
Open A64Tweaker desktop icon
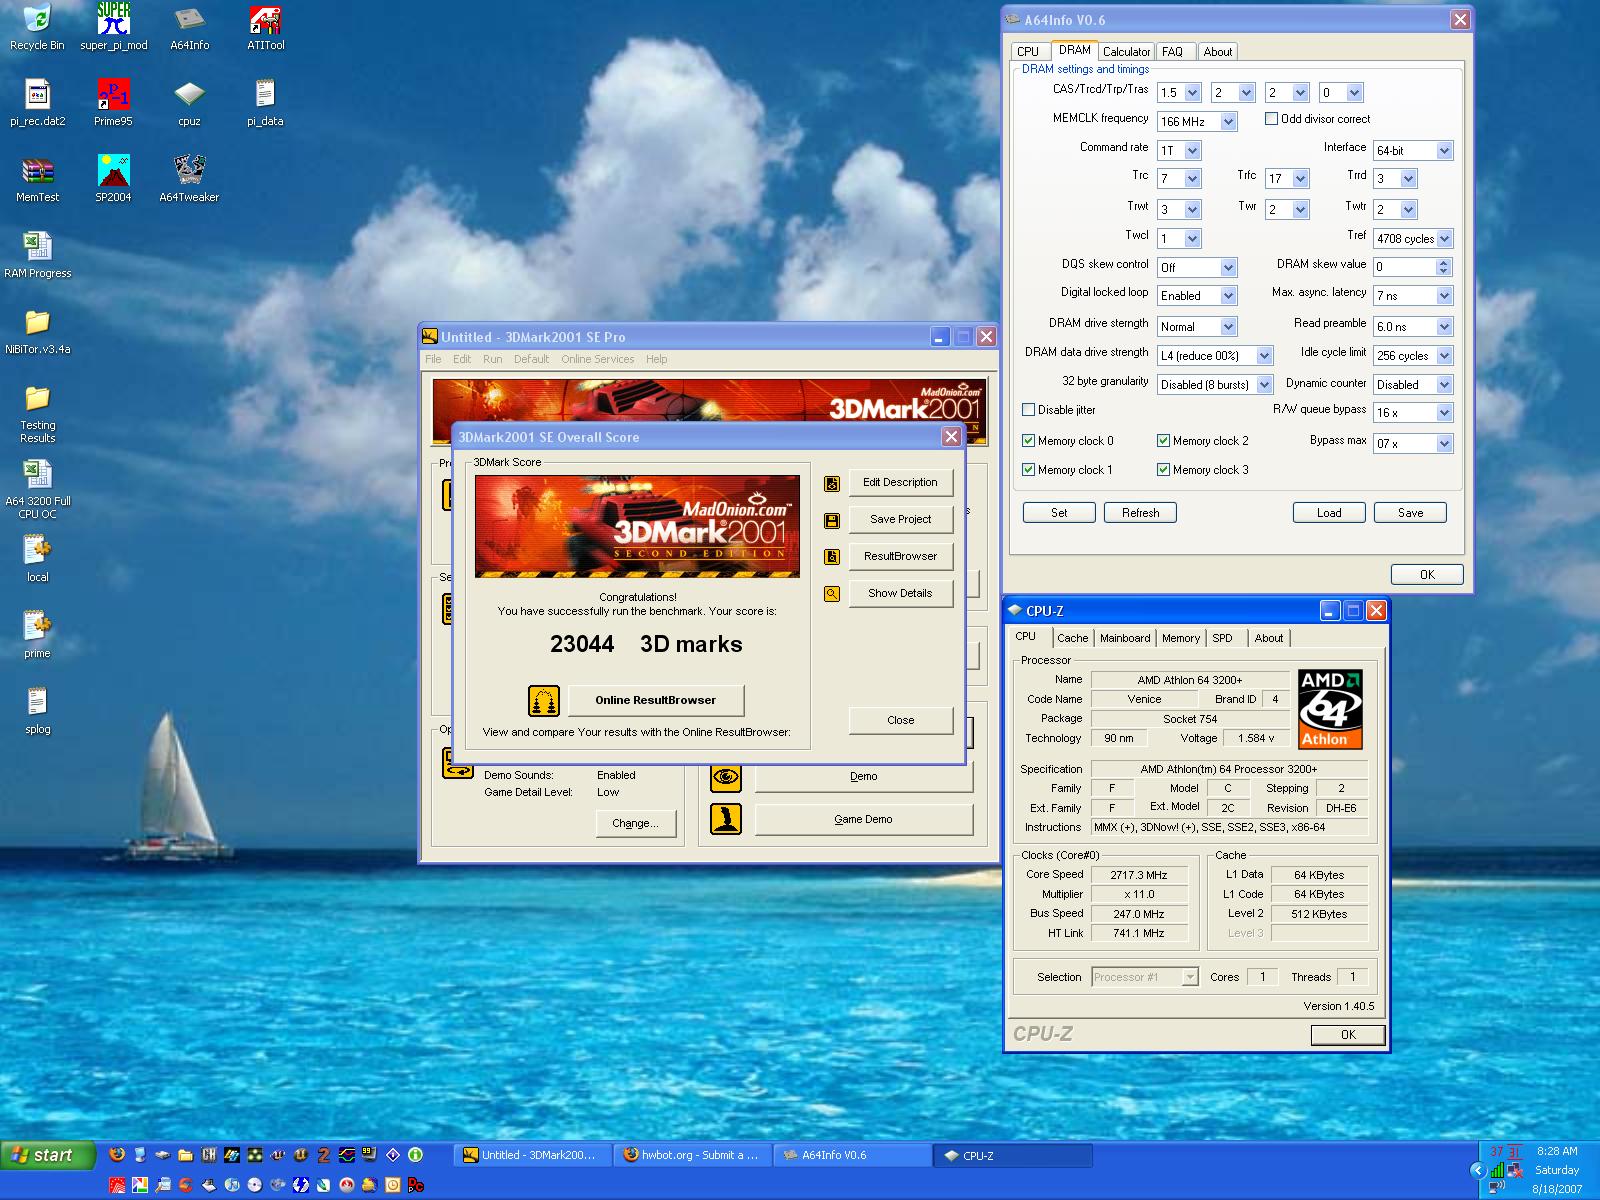(189, 179)
